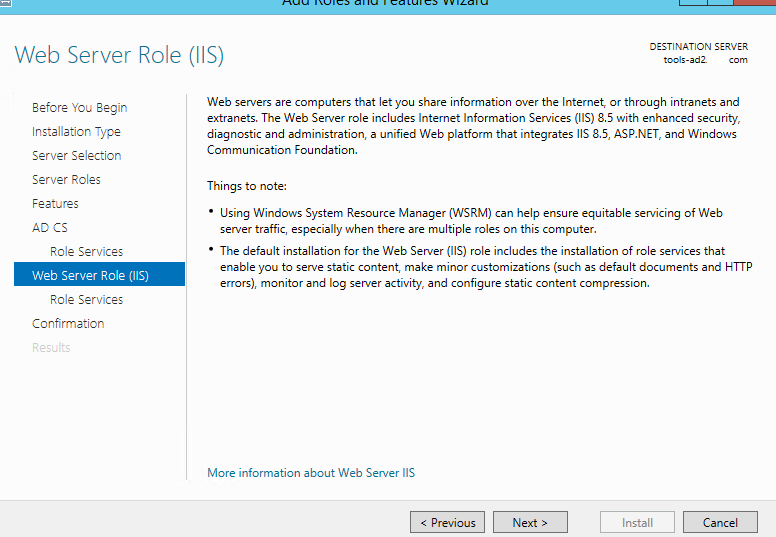Click the DESTINATION SERVER label
776x537 pixels.
699,47
